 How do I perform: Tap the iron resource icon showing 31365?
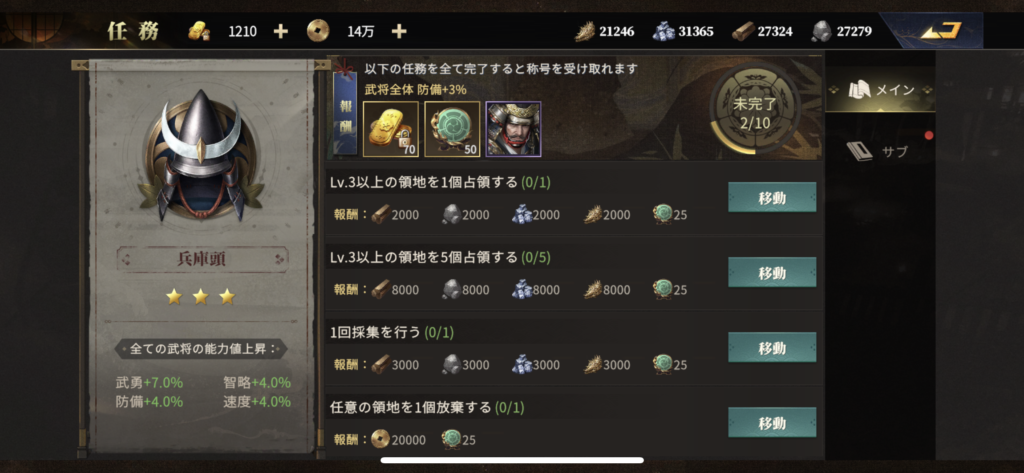664,31
